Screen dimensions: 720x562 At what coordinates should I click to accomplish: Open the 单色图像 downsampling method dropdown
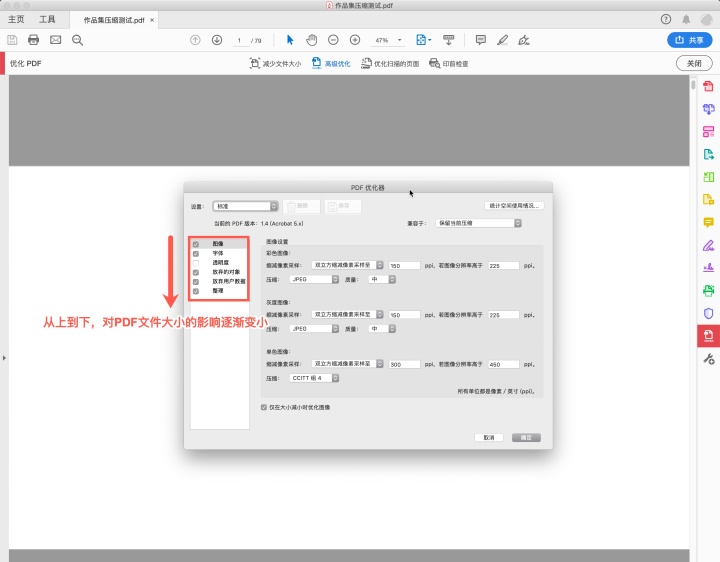pyautogui.click(x=347, y=364)
